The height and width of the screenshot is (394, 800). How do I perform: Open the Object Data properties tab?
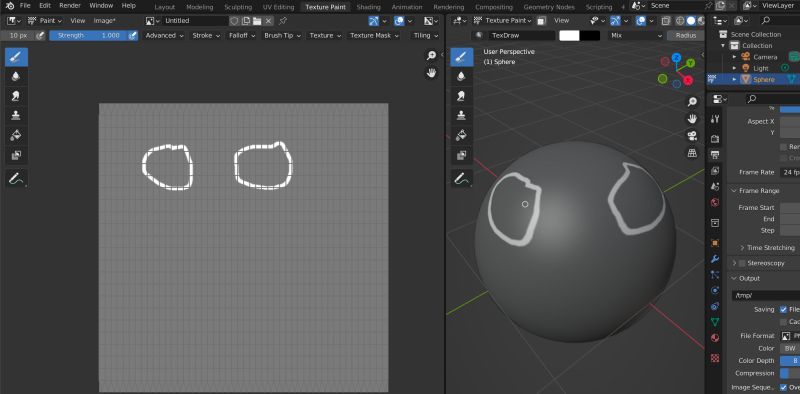coord(715,322)
